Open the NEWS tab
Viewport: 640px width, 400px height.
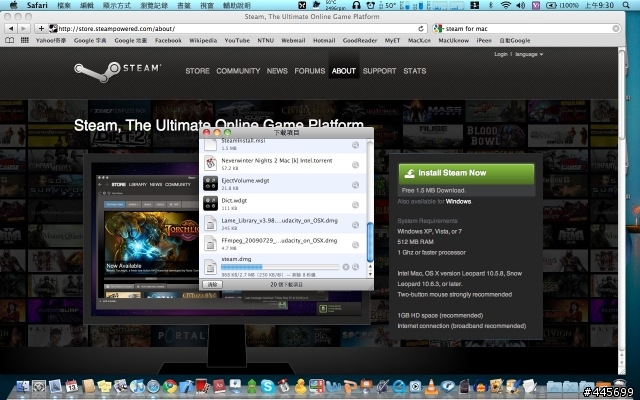pyautogui.click(x=277, y=71)
